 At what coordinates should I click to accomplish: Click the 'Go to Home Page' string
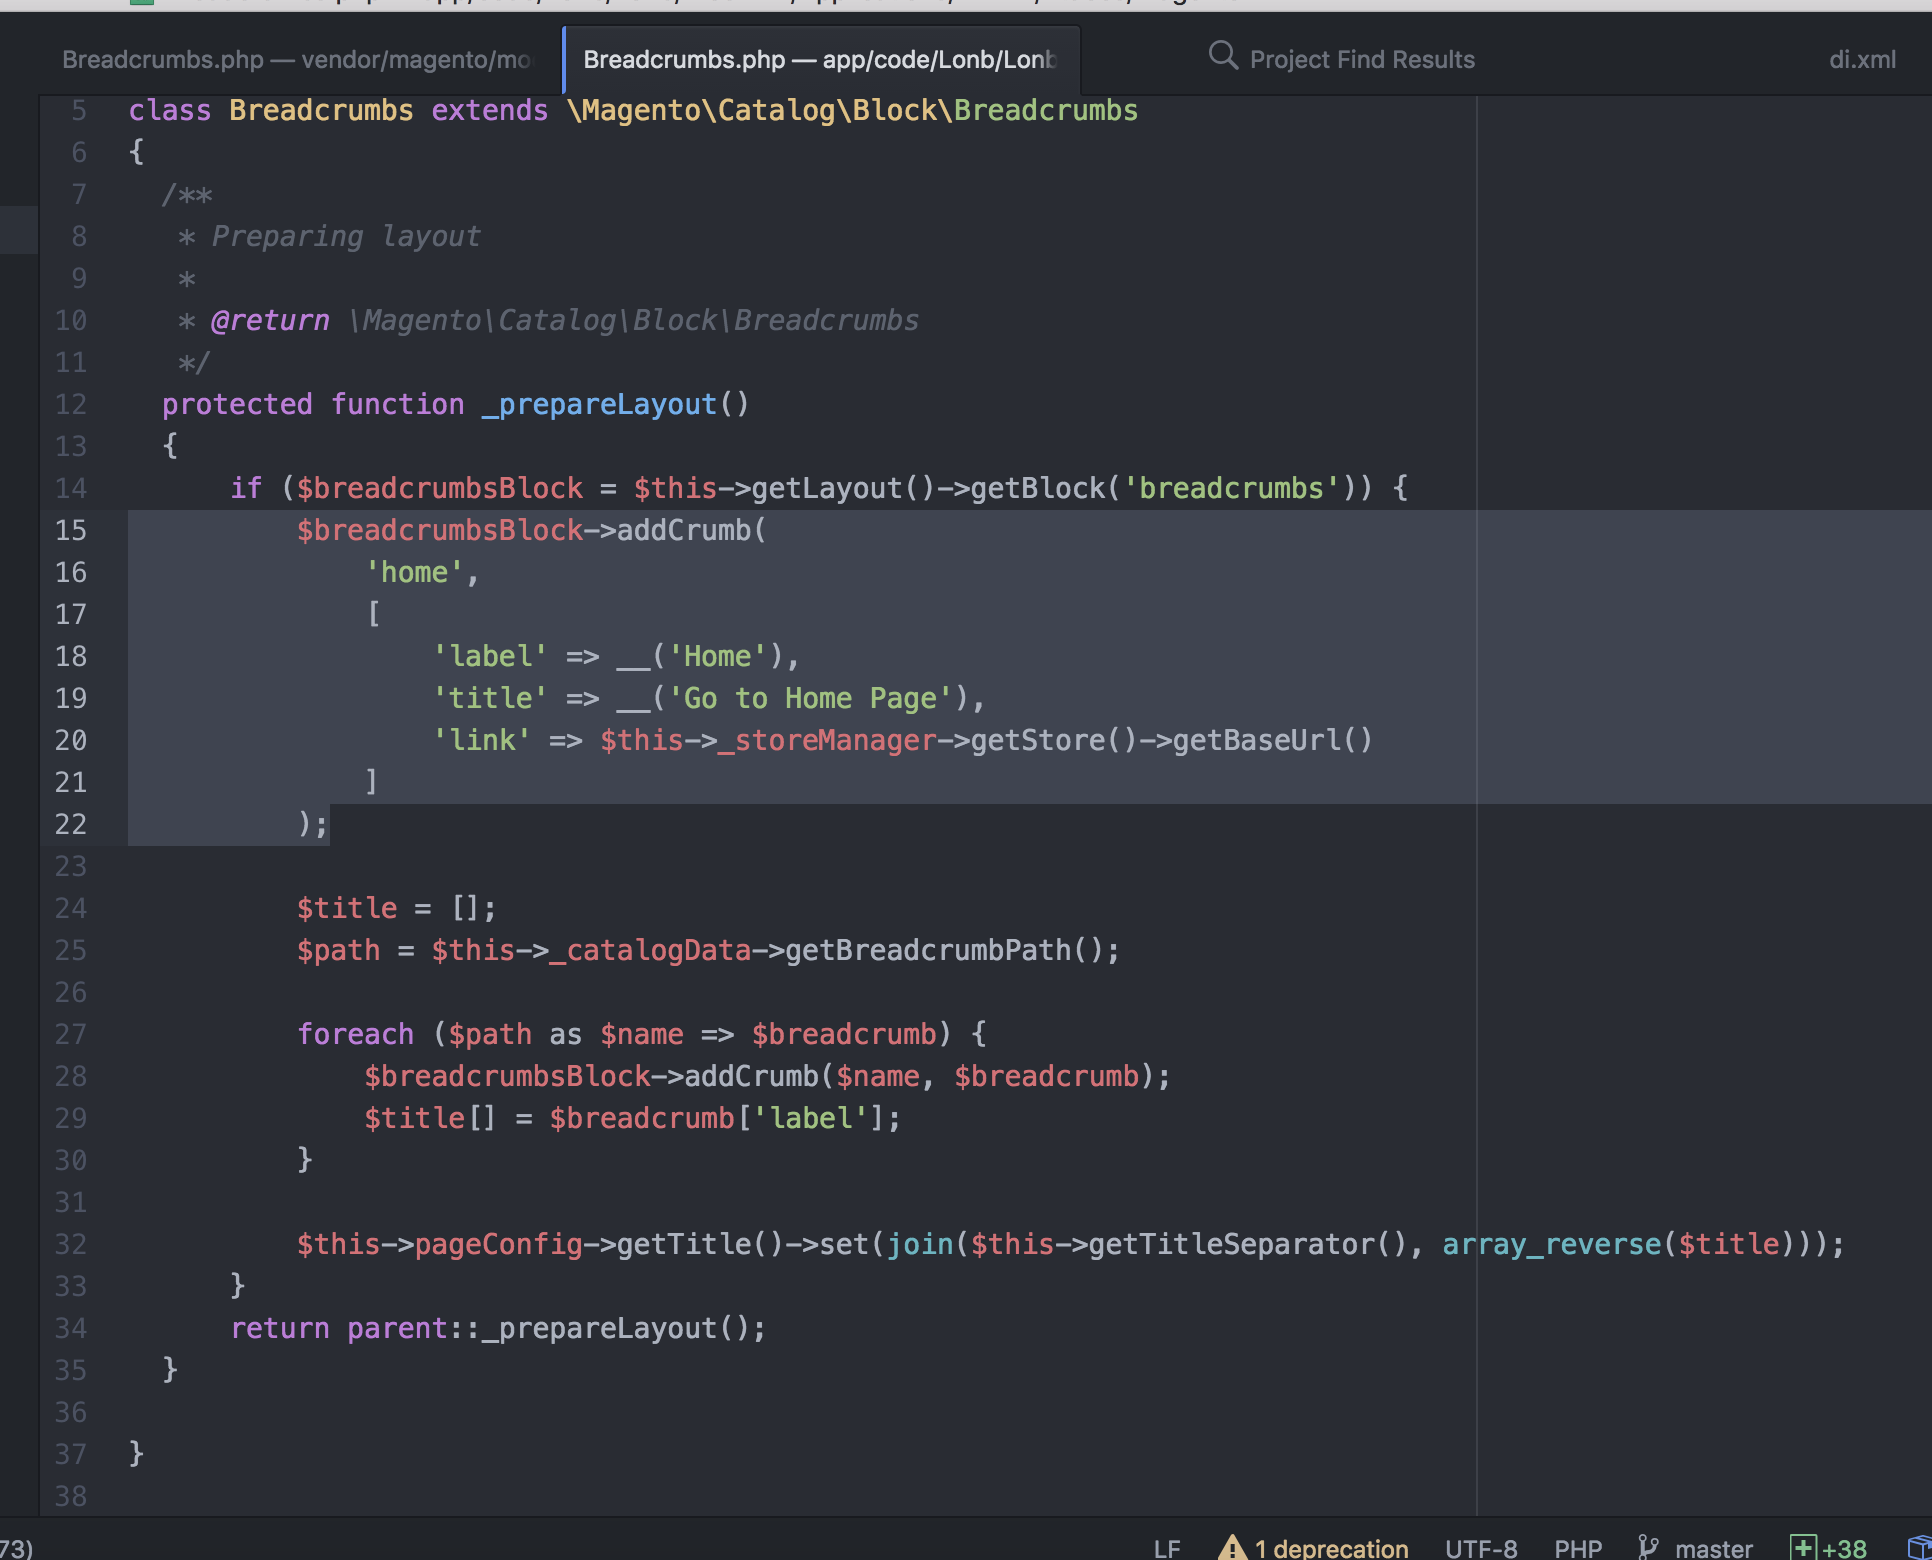point(810,698)
